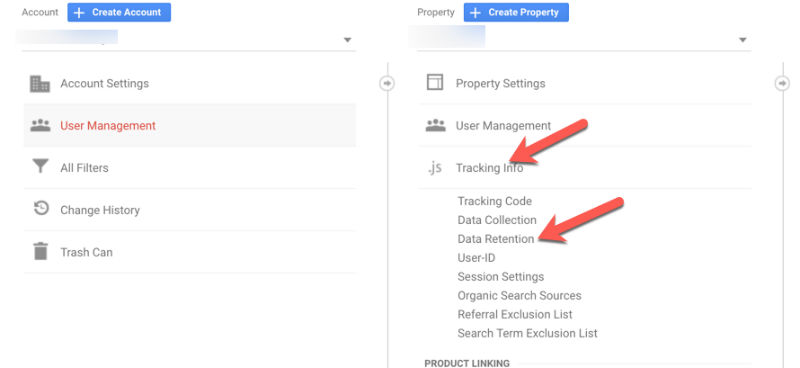This screenshot has width=800, height=368.
Task: Click the account User Management people icon
Action: [x=40, y=126]
